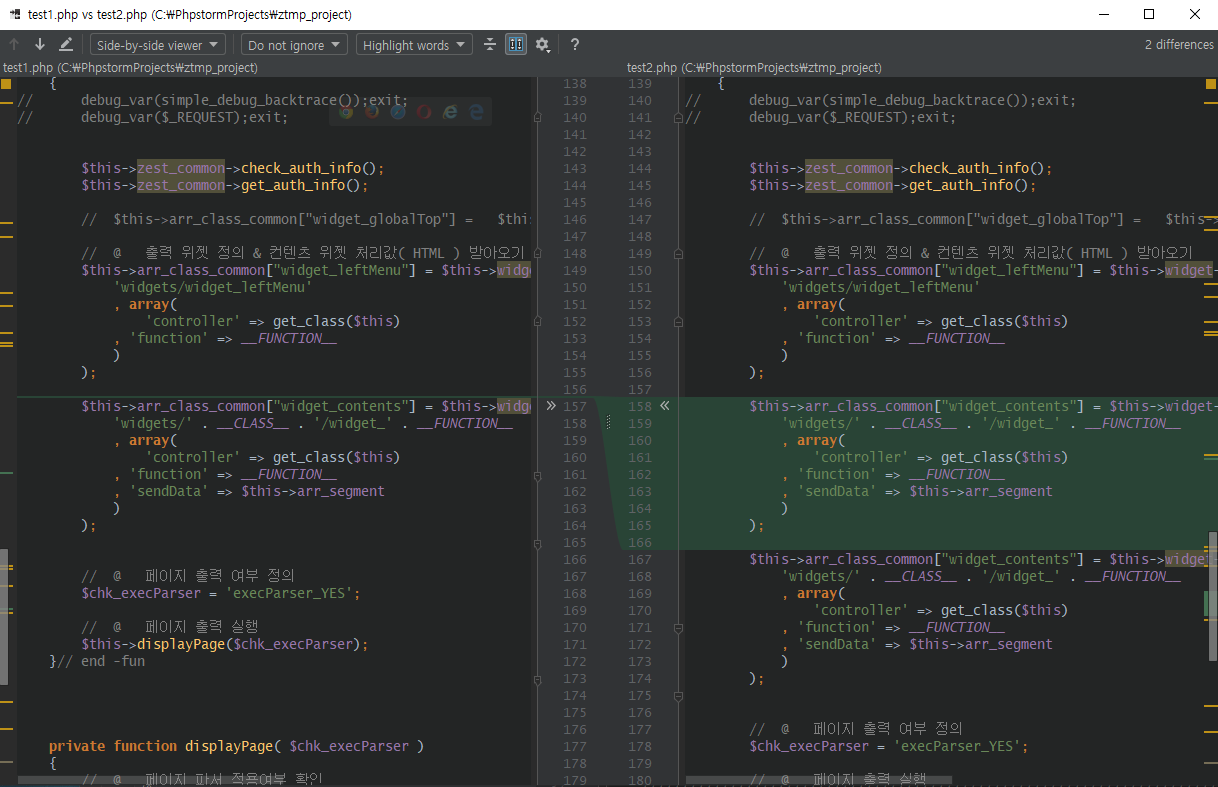Screen dimensions: 1218x787
Task: Click 'widgets/widget_leftMenu' string in left pane
Action: [213, 287]
